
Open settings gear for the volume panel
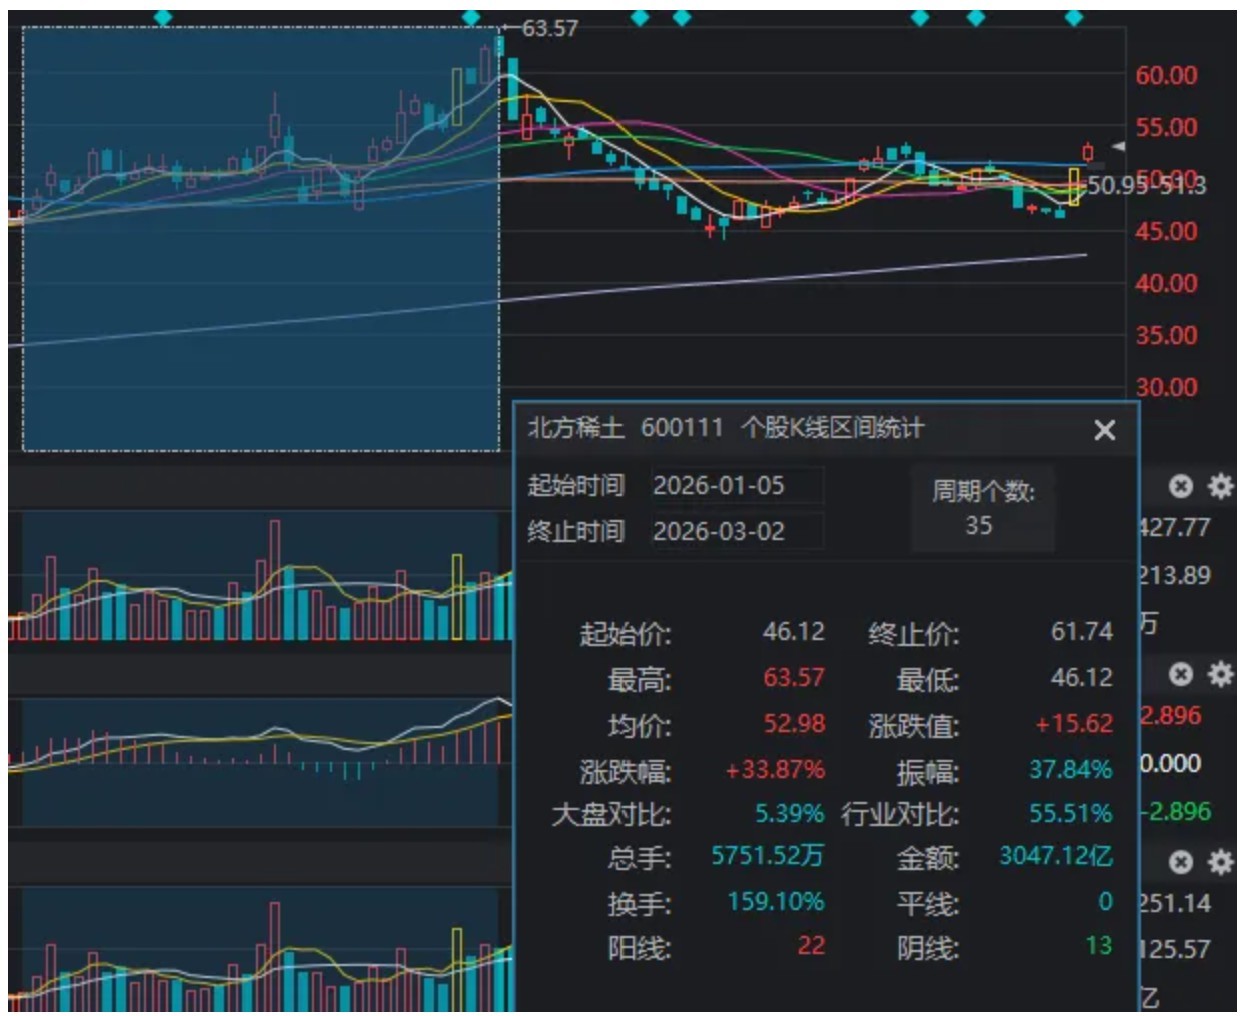[x=1220, y=487]
